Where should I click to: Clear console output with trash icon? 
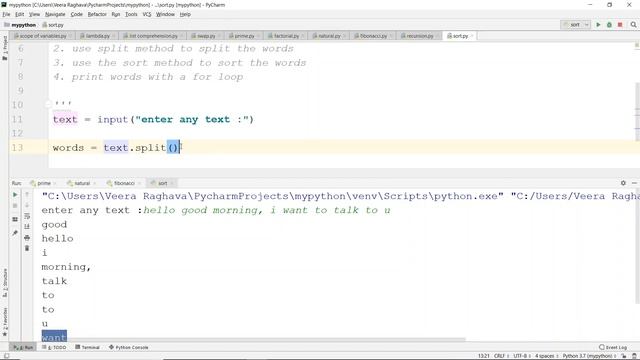click(27, 248)
